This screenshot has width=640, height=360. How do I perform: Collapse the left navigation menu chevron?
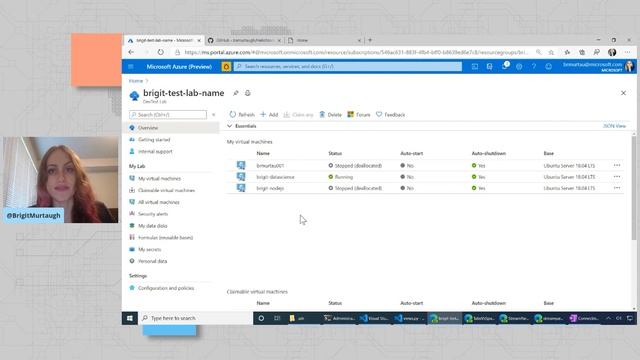213,115
